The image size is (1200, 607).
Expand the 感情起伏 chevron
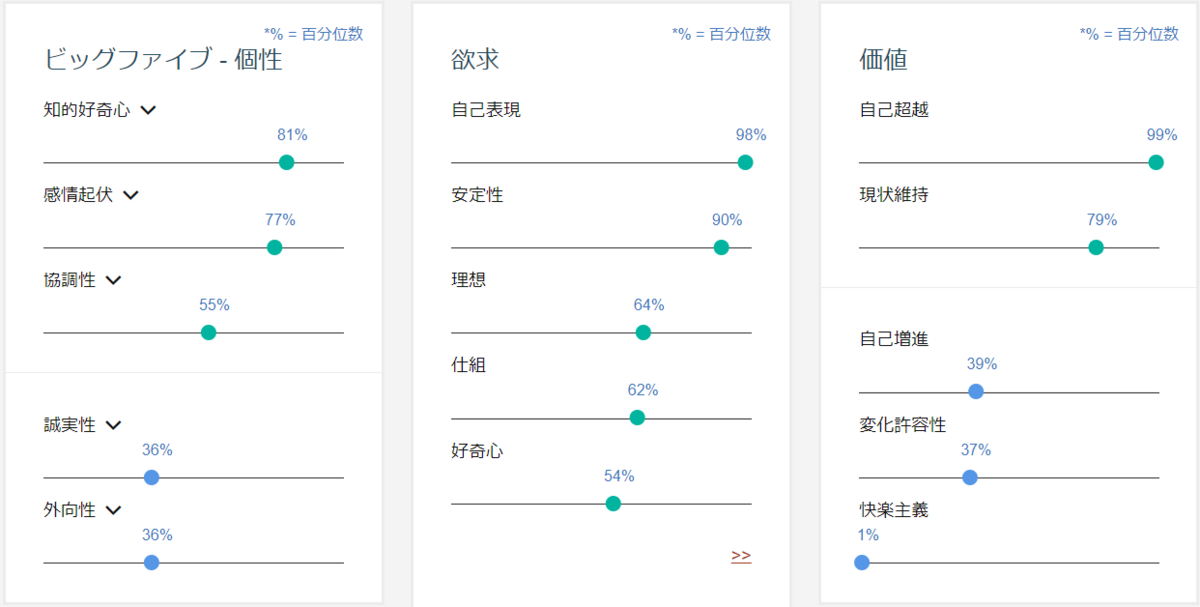tap(131, 195)
